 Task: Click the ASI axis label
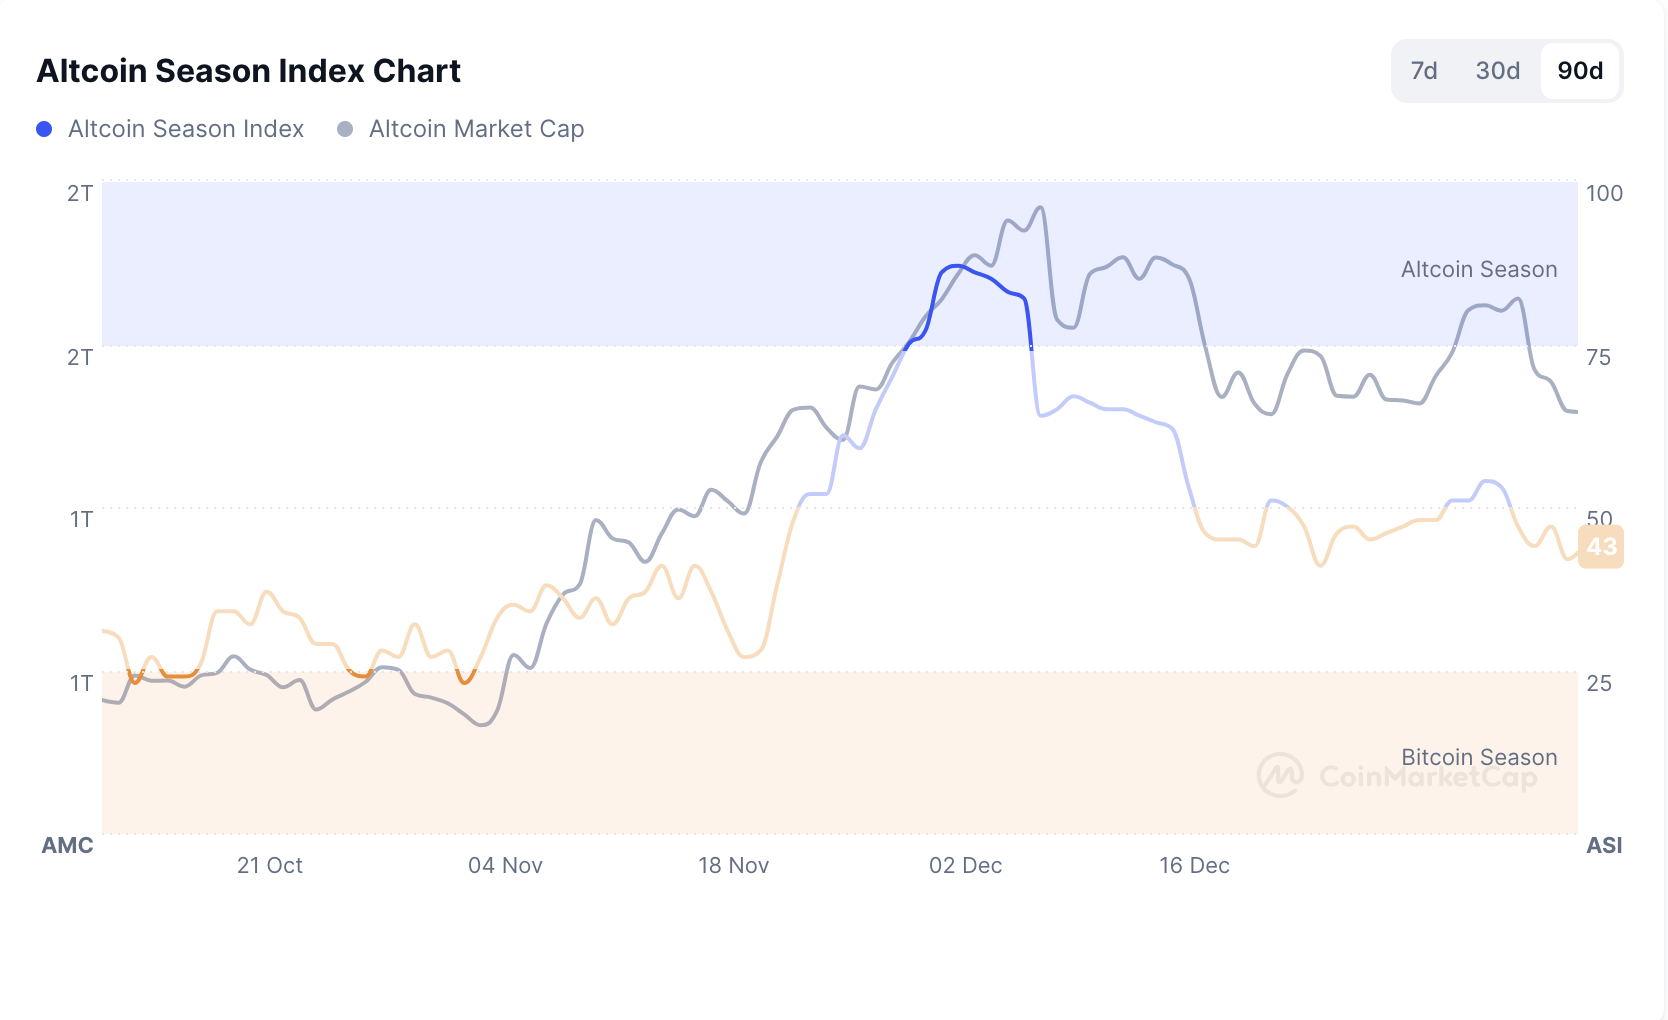pyautogui.click(x=1604, y=846)
